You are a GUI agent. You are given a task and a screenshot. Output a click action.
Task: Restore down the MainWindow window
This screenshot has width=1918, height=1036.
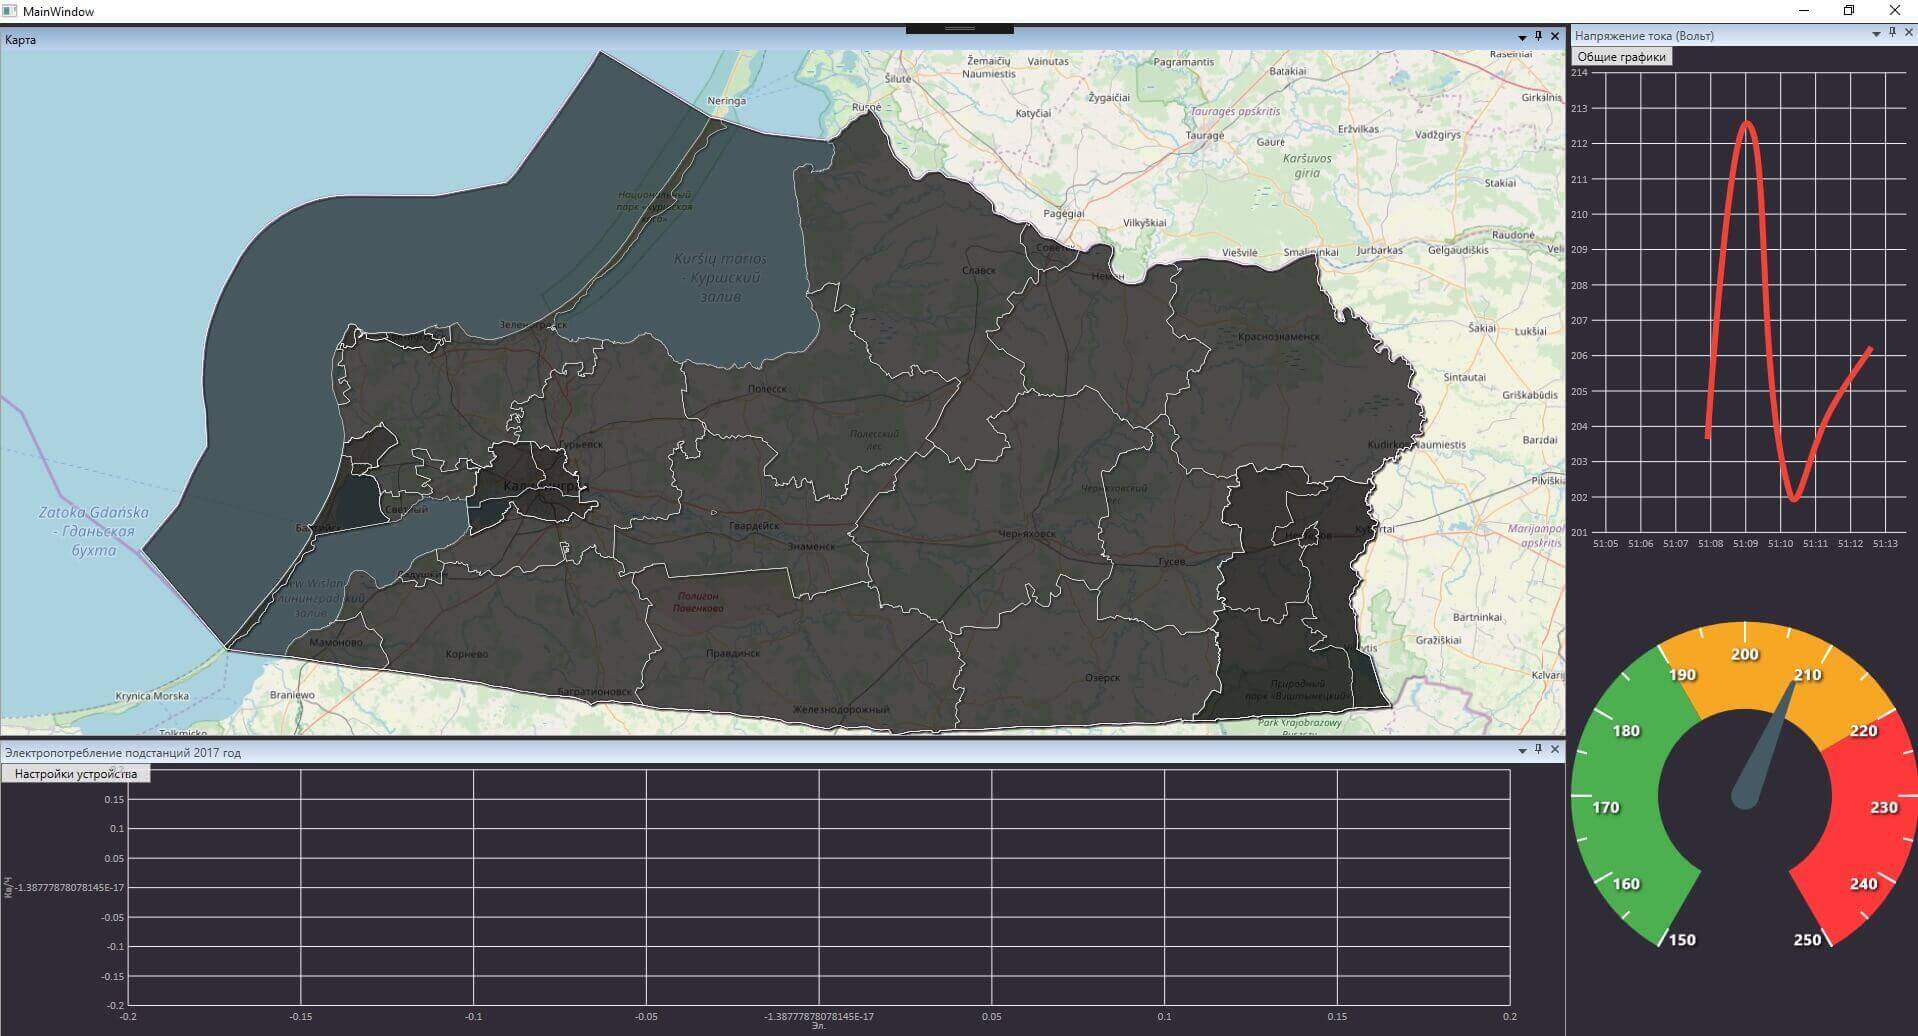(1849, 11)
